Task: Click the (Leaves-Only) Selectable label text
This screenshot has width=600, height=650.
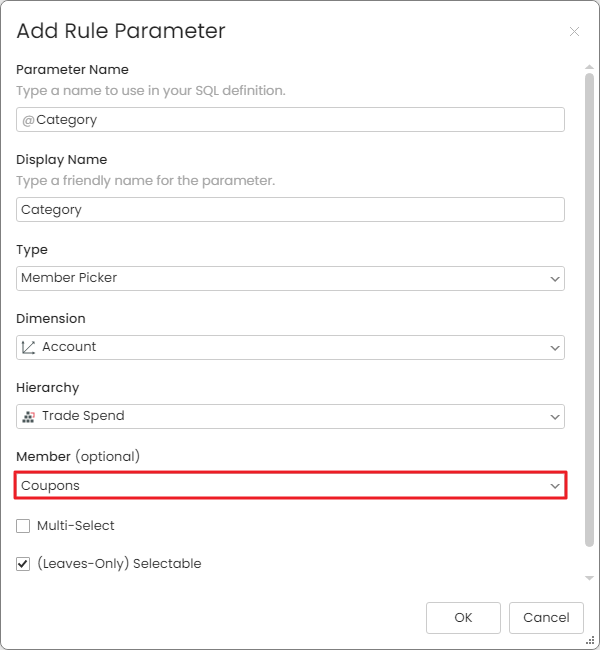Action: pos(119,564)
